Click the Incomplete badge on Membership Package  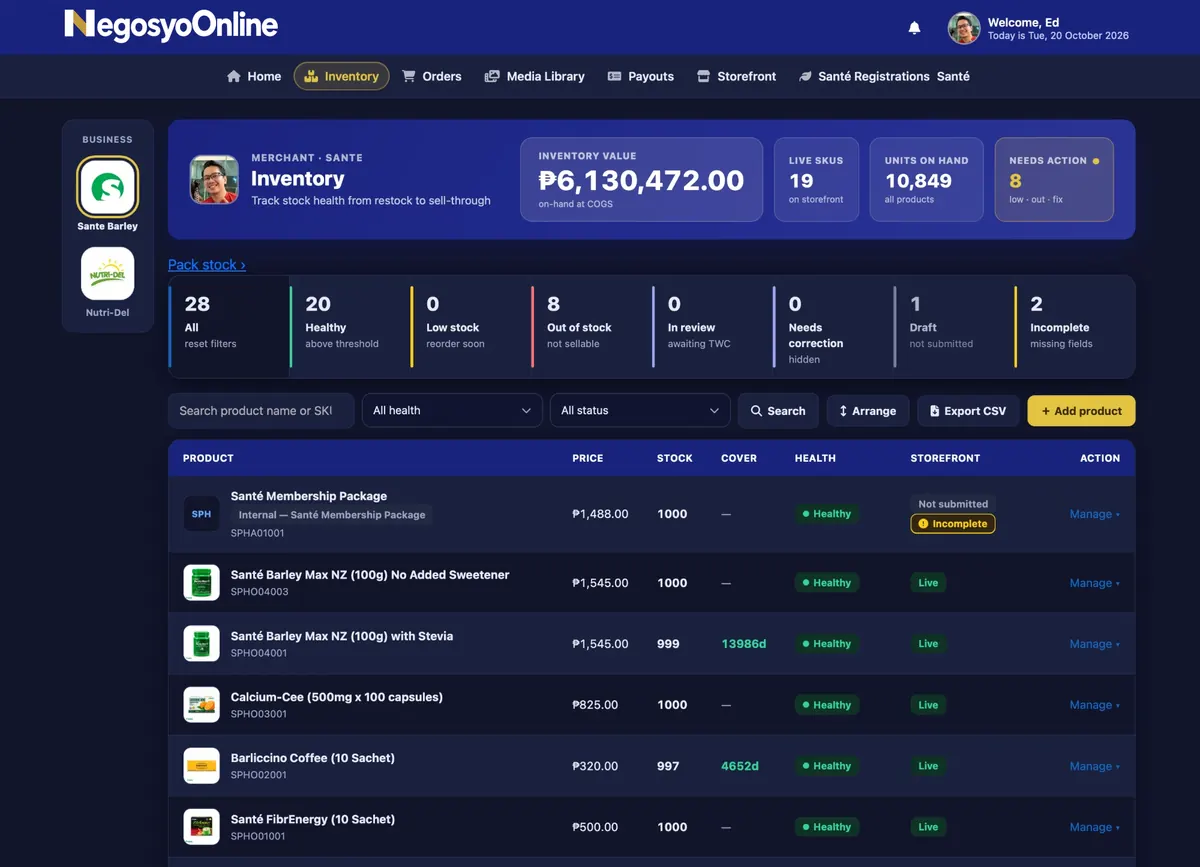[952, 524]
